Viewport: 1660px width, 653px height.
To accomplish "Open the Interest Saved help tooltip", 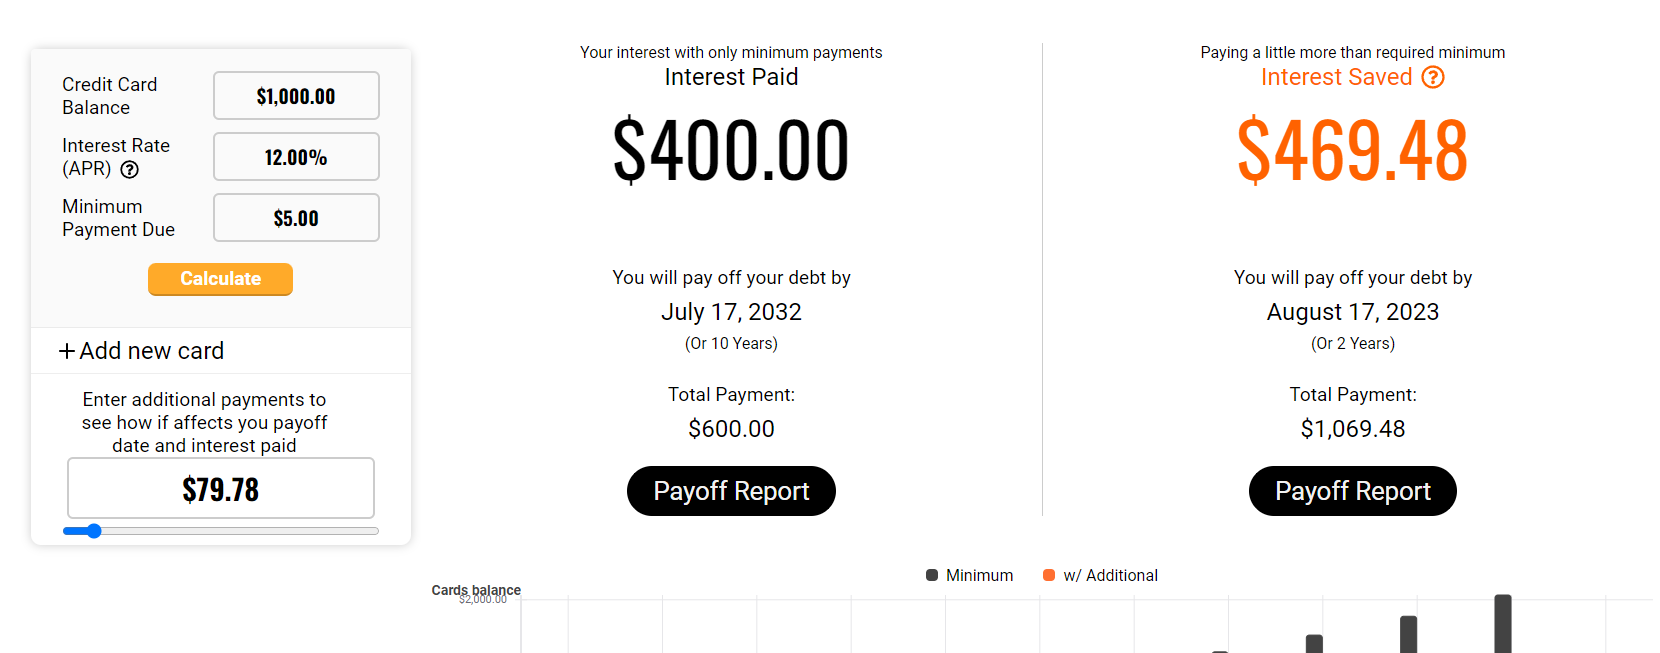I will [x=1433, y=77].
